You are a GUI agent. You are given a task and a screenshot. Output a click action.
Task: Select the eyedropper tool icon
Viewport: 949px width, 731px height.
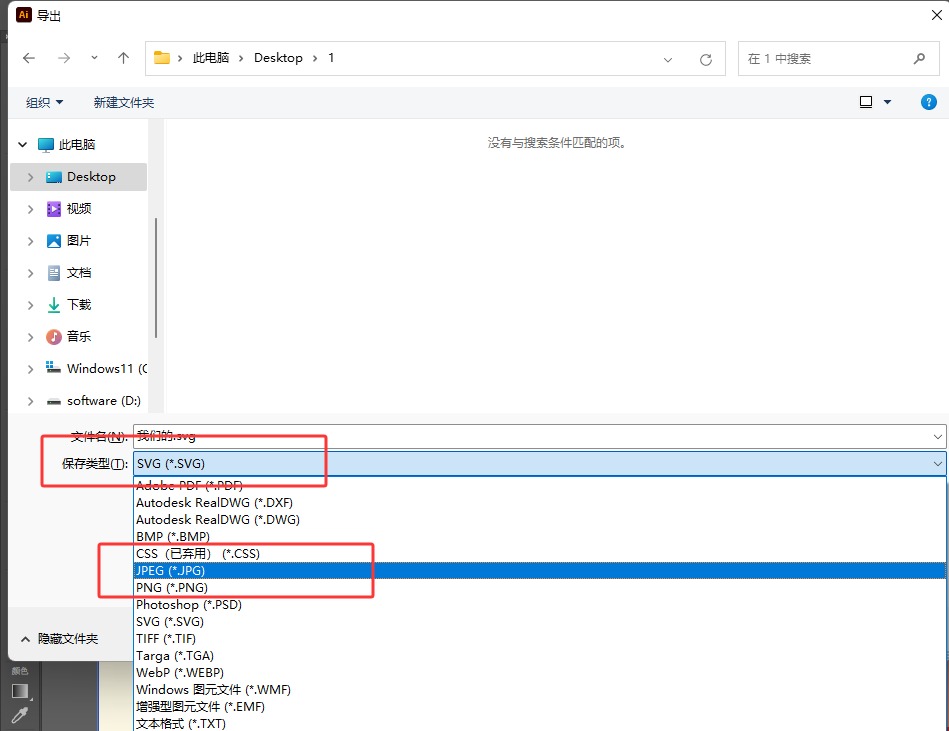pyautogui.click(x=18, y=714)
